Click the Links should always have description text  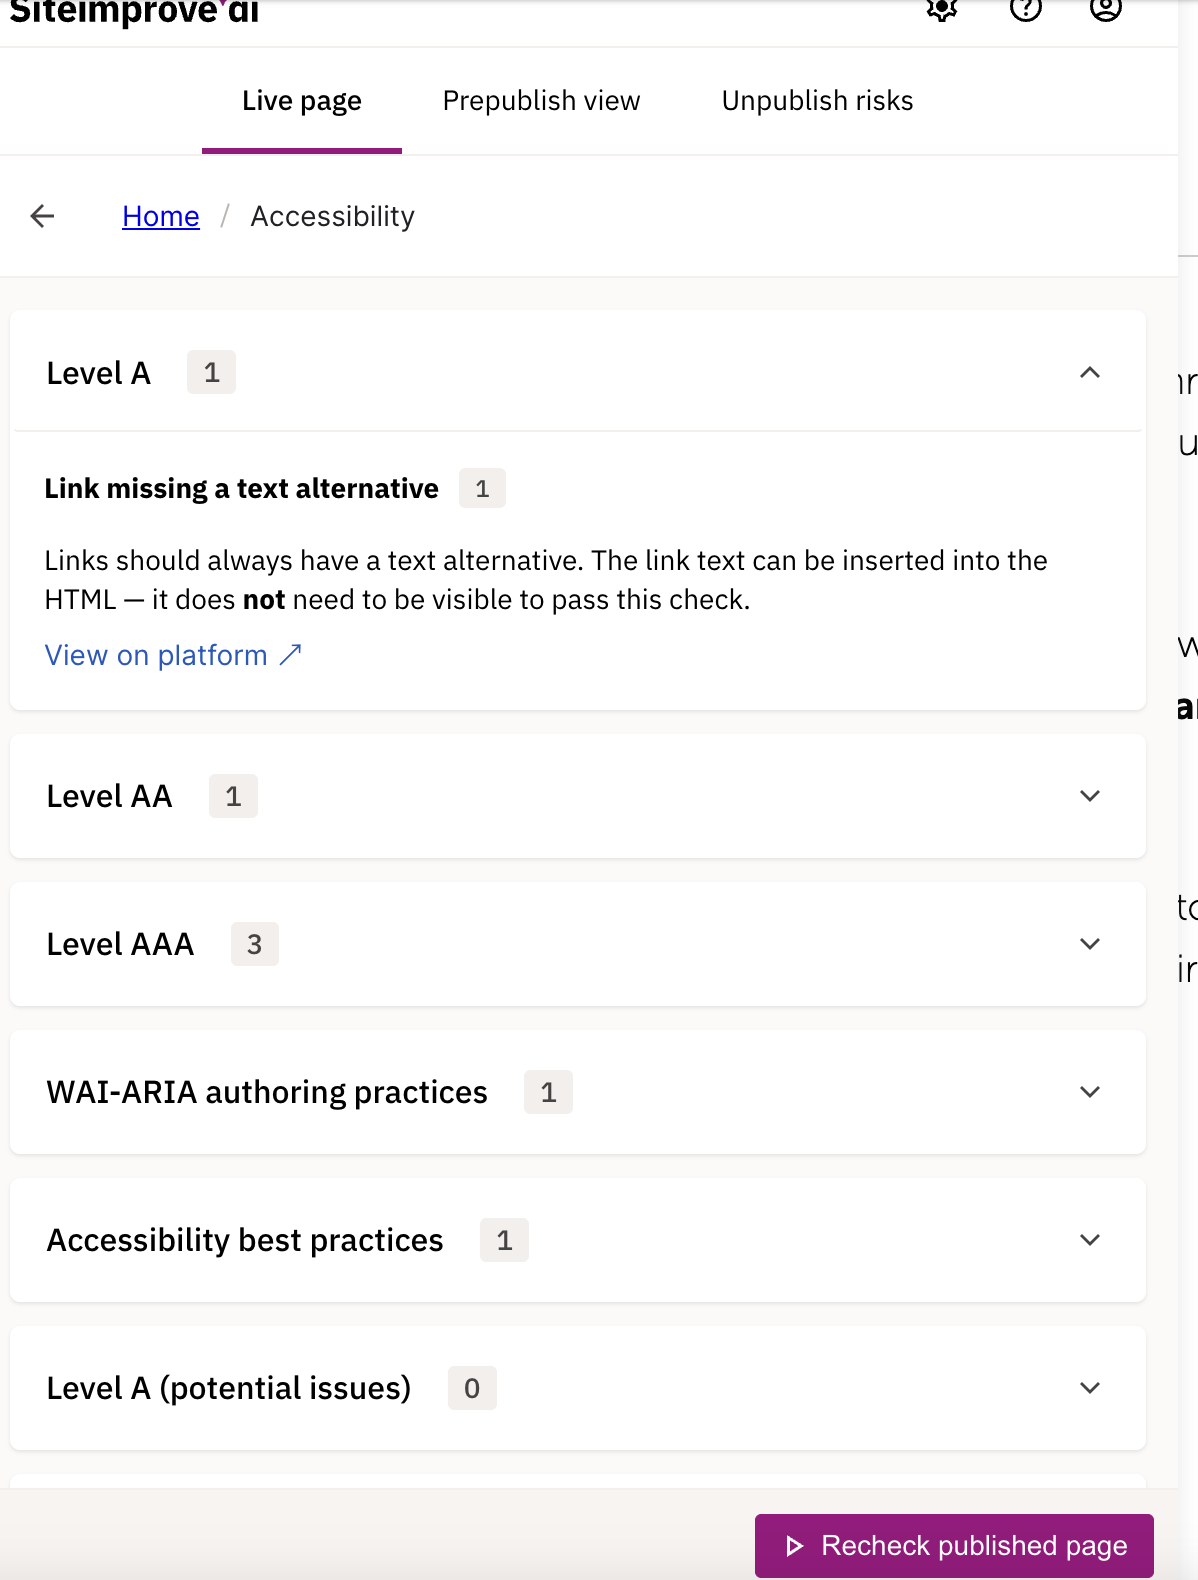pos(546,580)
